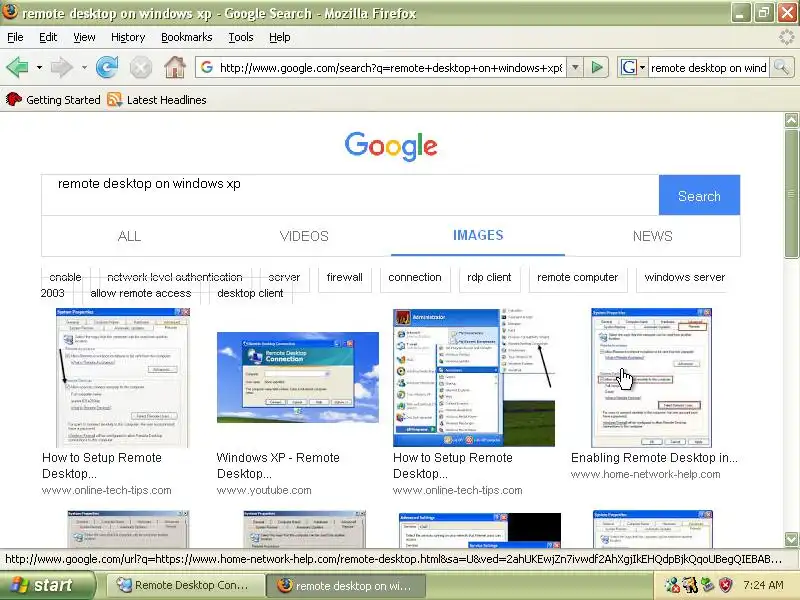Open the Tools menu
Image resolution: width=800 pixels, height=600 pixels.
241,37
